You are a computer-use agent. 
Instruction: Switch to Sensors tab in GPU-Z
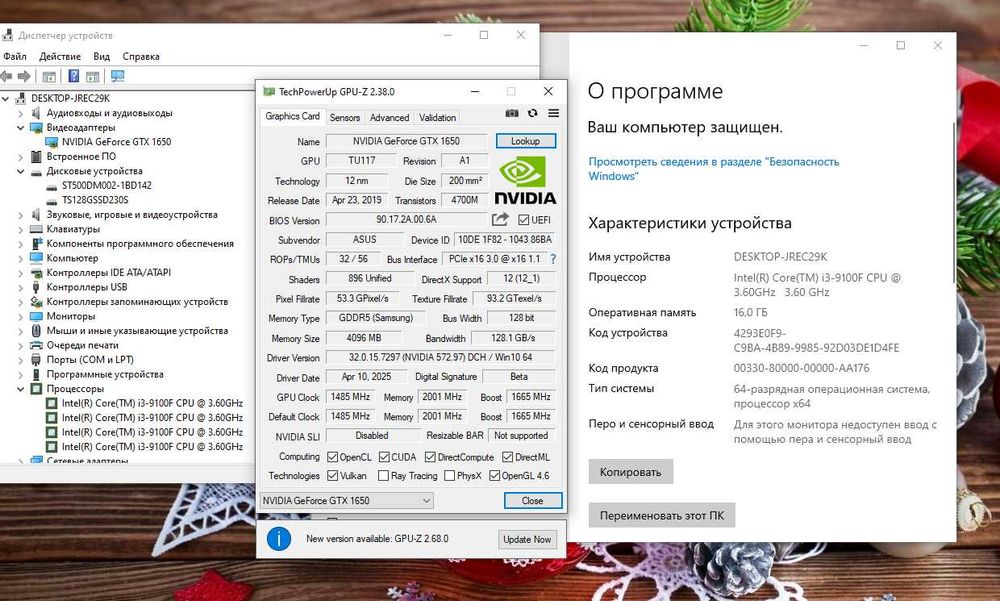(x=344, y=117)
